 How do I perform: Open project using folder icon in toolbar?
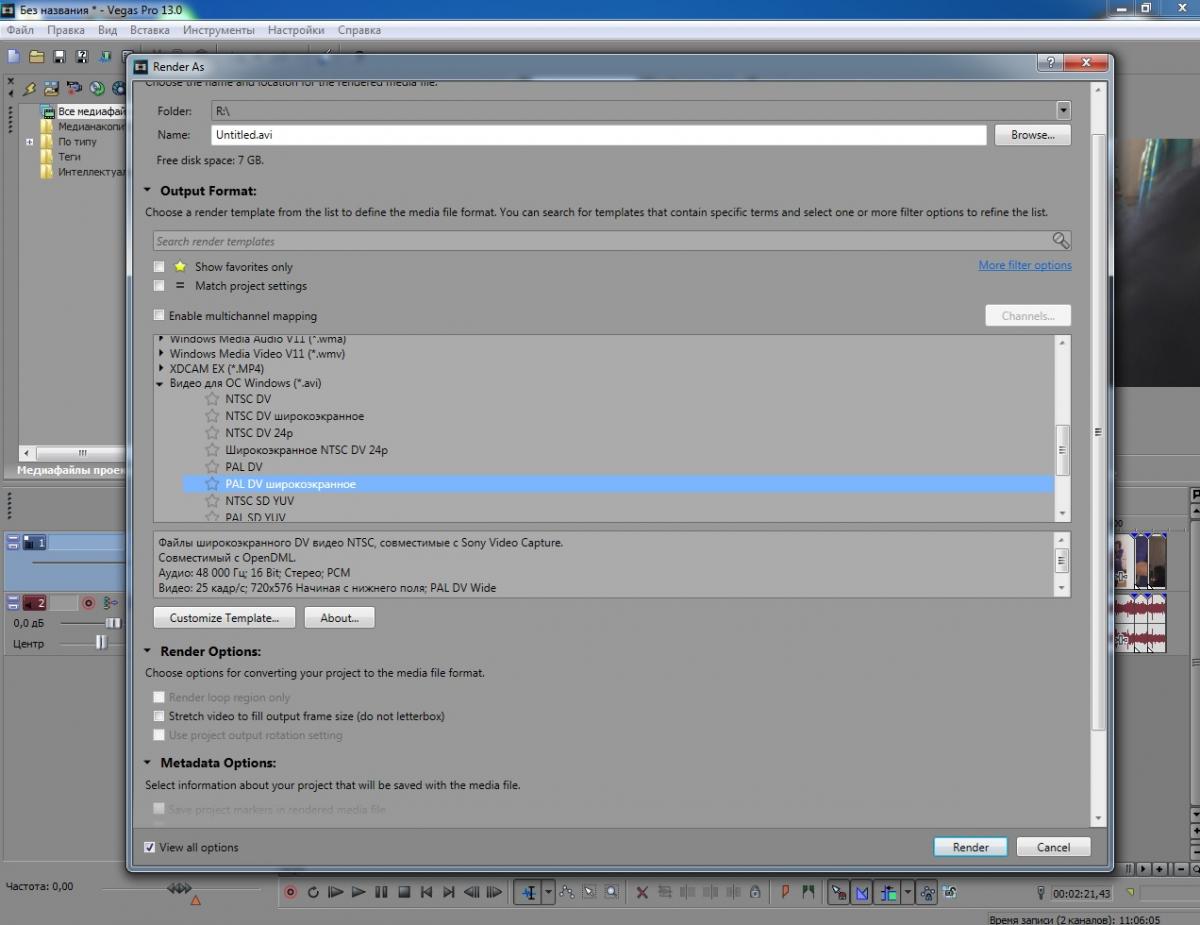[x=37, y=56]
